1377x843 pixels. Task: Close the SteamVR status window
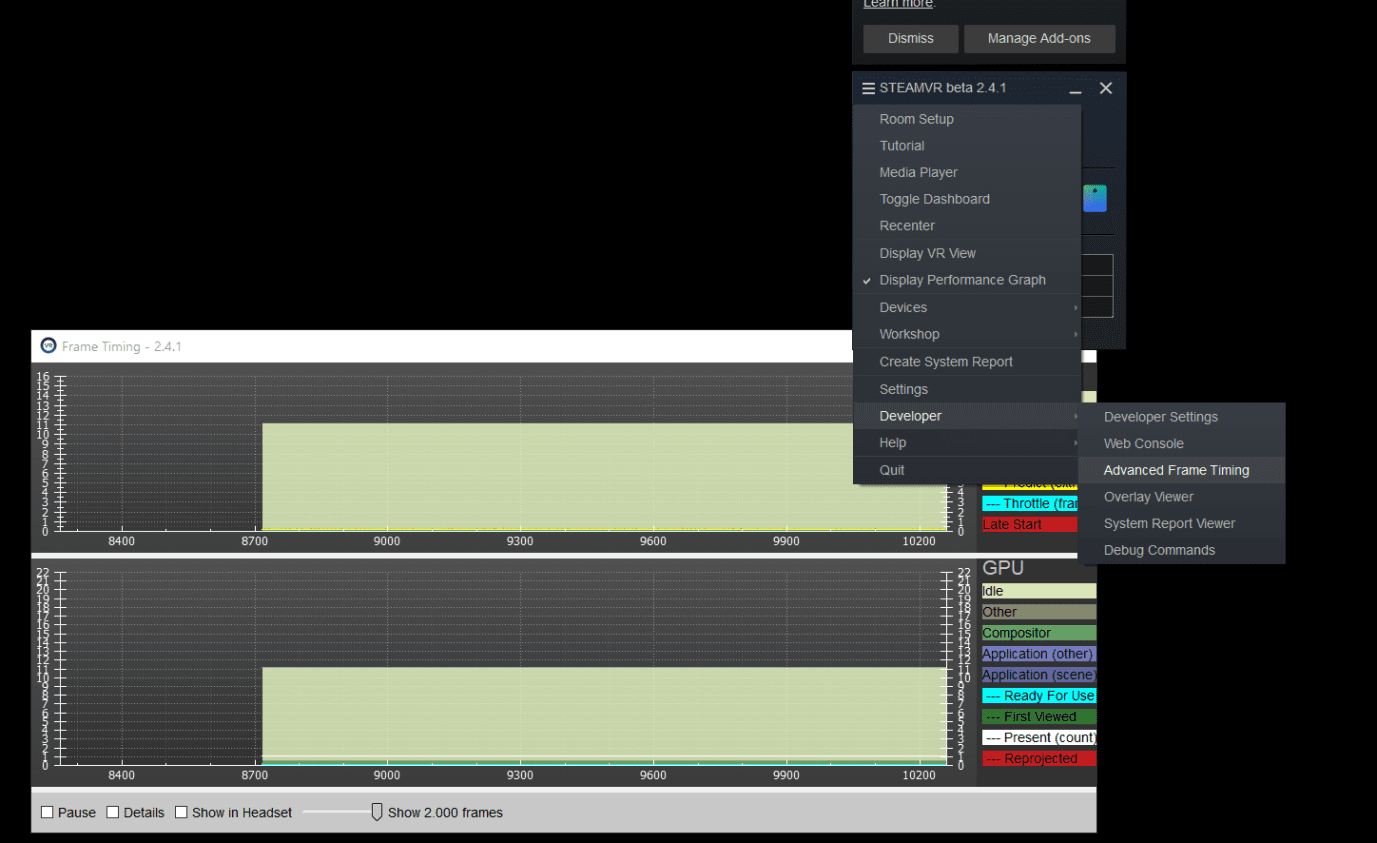coord(1105,88)
